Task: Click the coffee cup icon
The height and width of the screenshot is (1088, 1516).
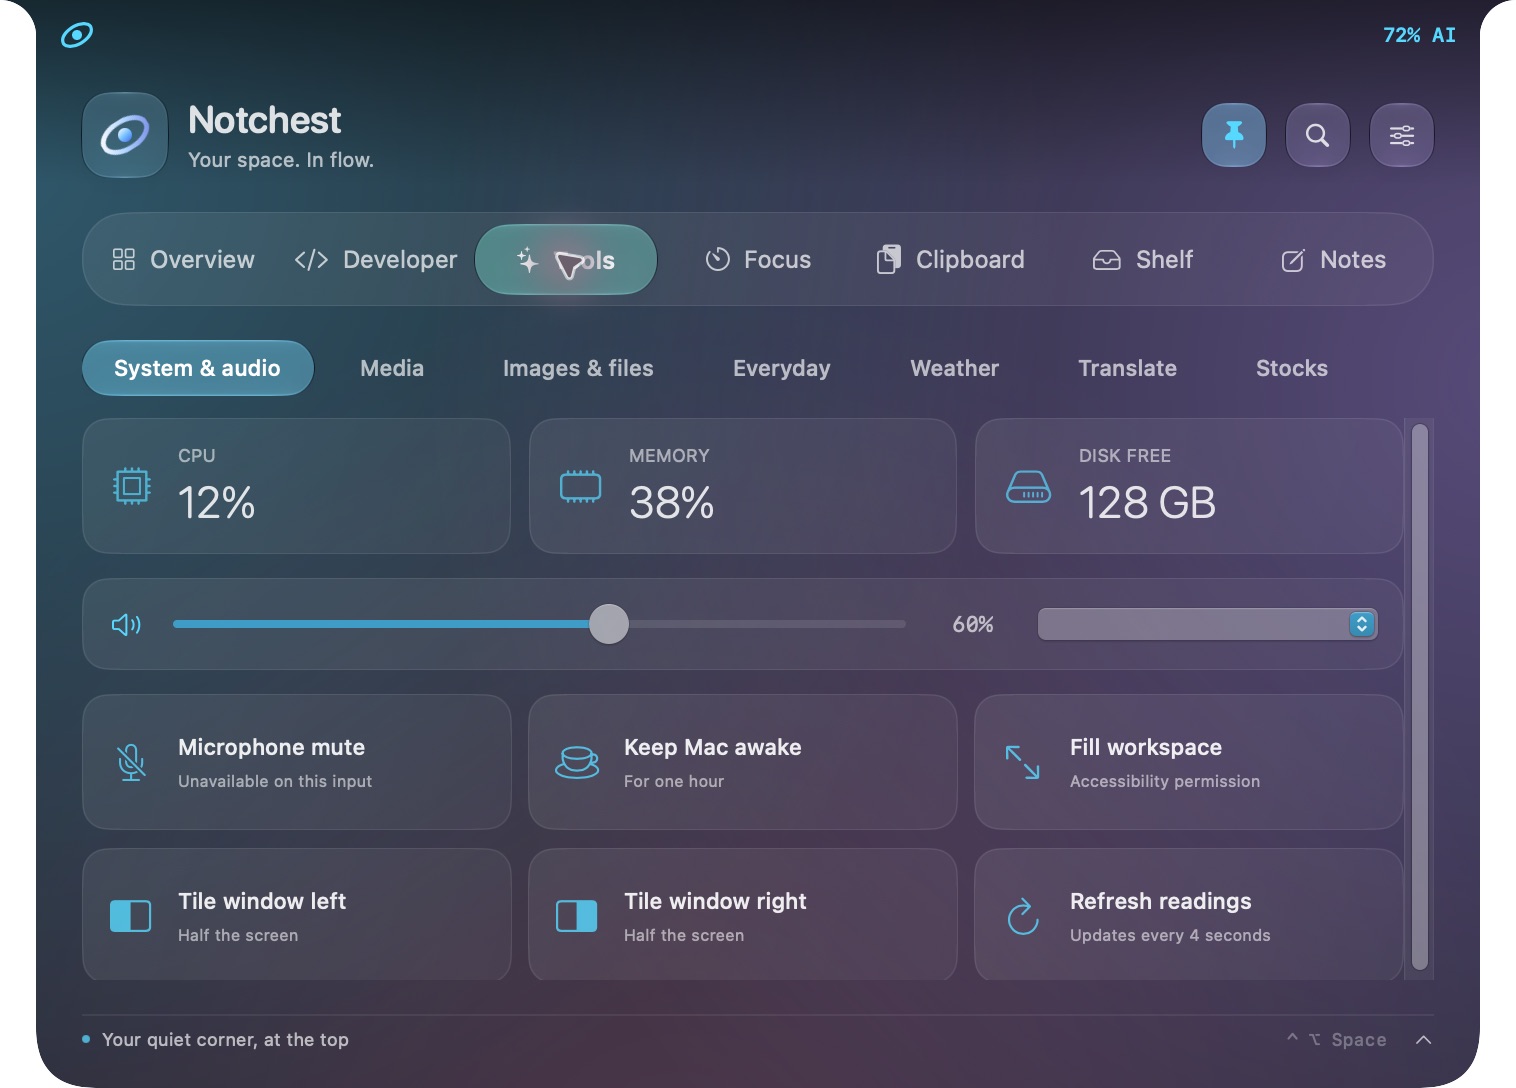Action: [x=577, y=762]
